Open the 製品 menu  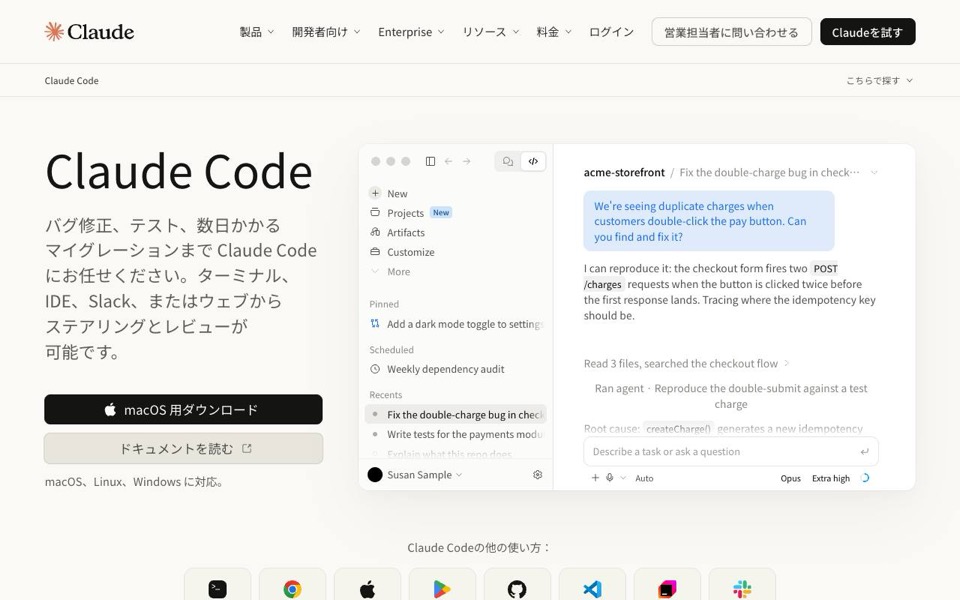(x=257, y=31)
